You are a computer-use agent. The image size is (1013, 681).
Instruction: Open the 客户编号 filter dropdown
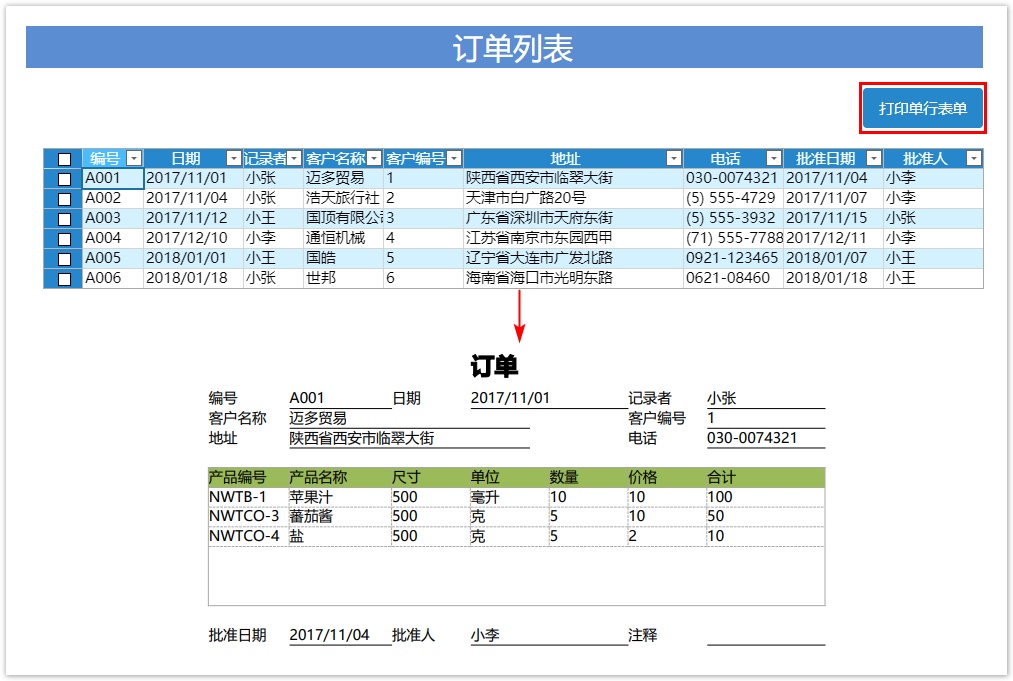point(454,158)
